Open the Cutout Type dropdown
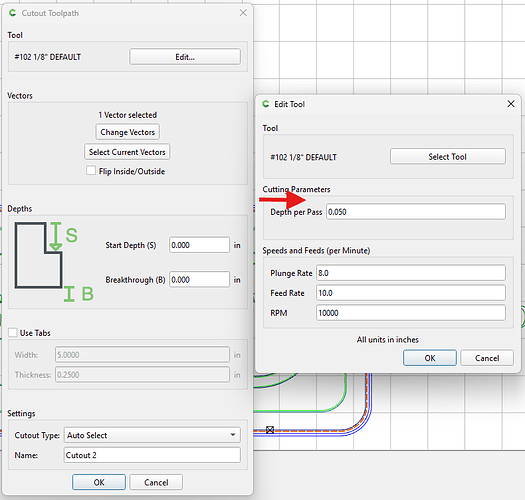Viewport: 525px width, 500px height. pyautogui.click(x=152, y=435)
